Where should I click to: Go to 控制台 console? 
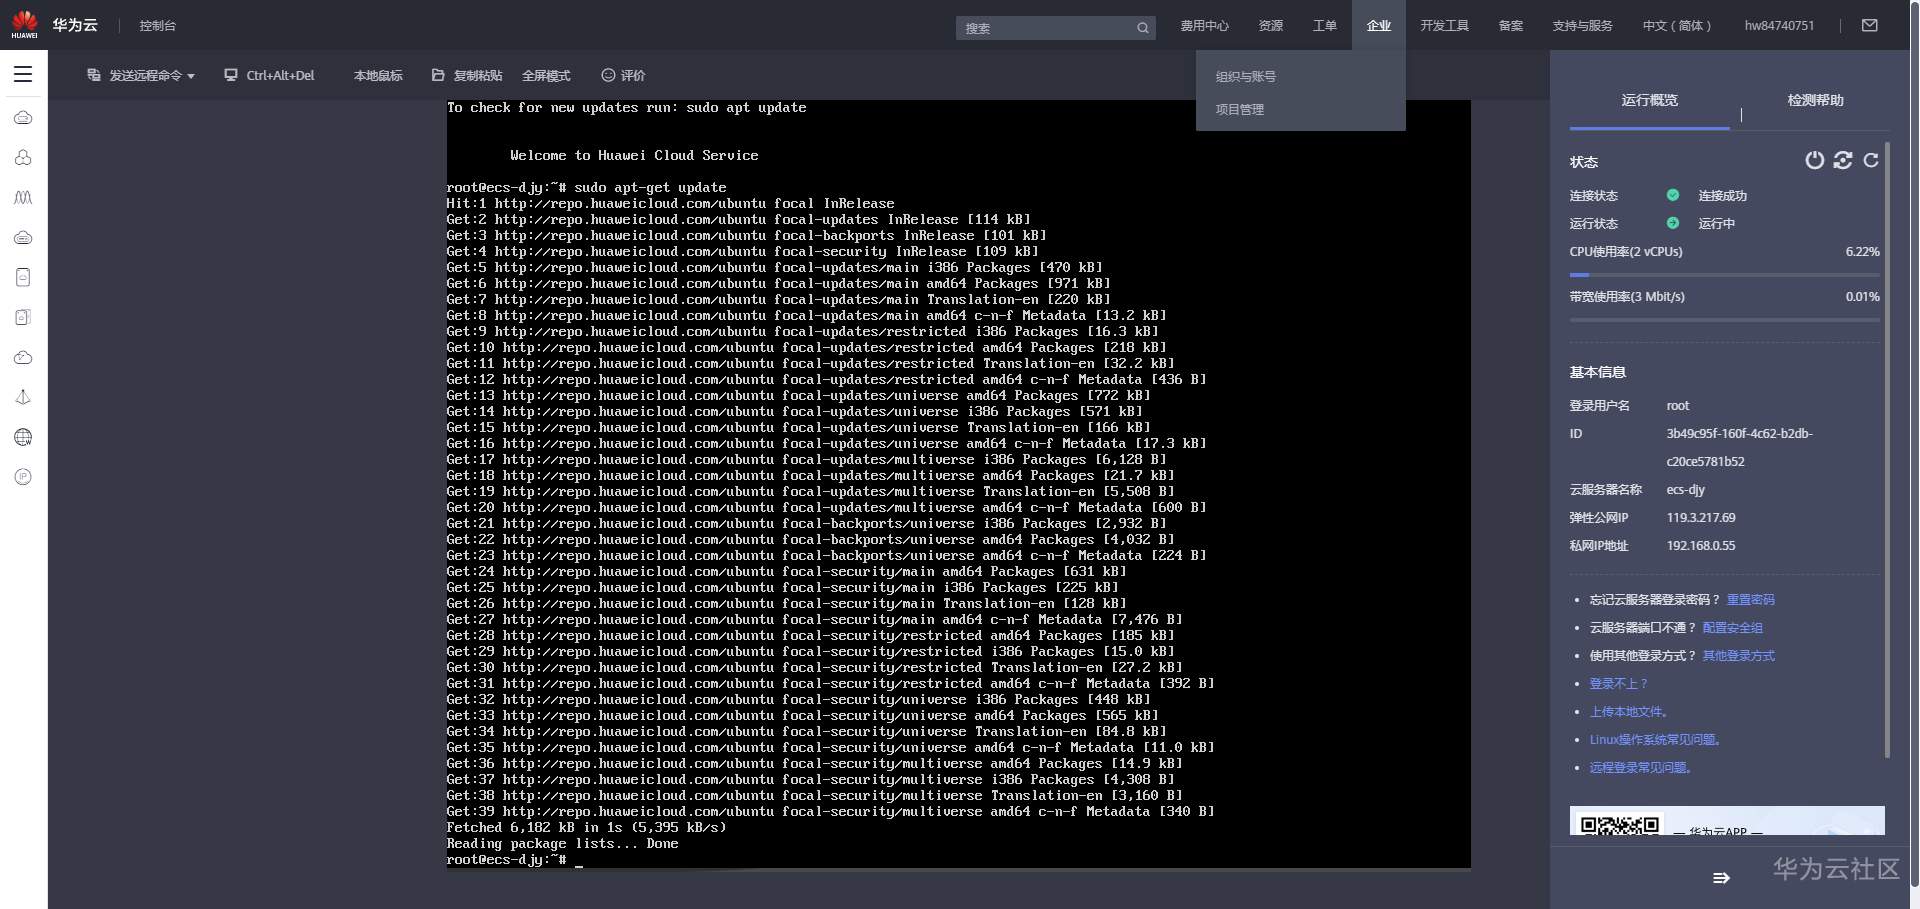tap(158, 26)
